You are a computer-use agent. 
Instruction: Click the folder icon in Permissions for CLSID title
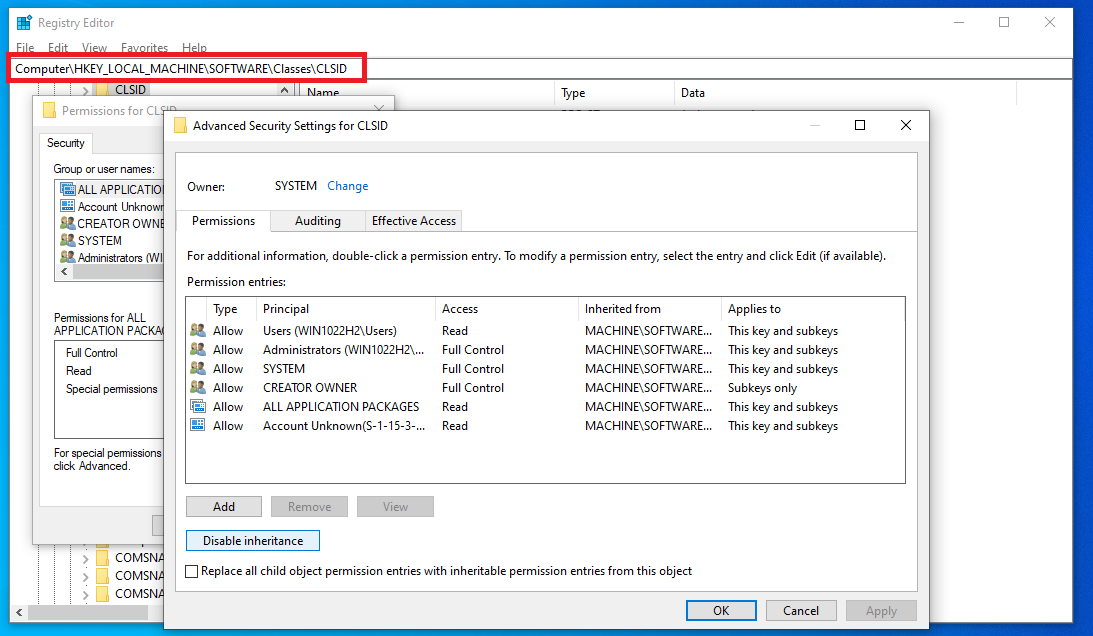point(49,110)
